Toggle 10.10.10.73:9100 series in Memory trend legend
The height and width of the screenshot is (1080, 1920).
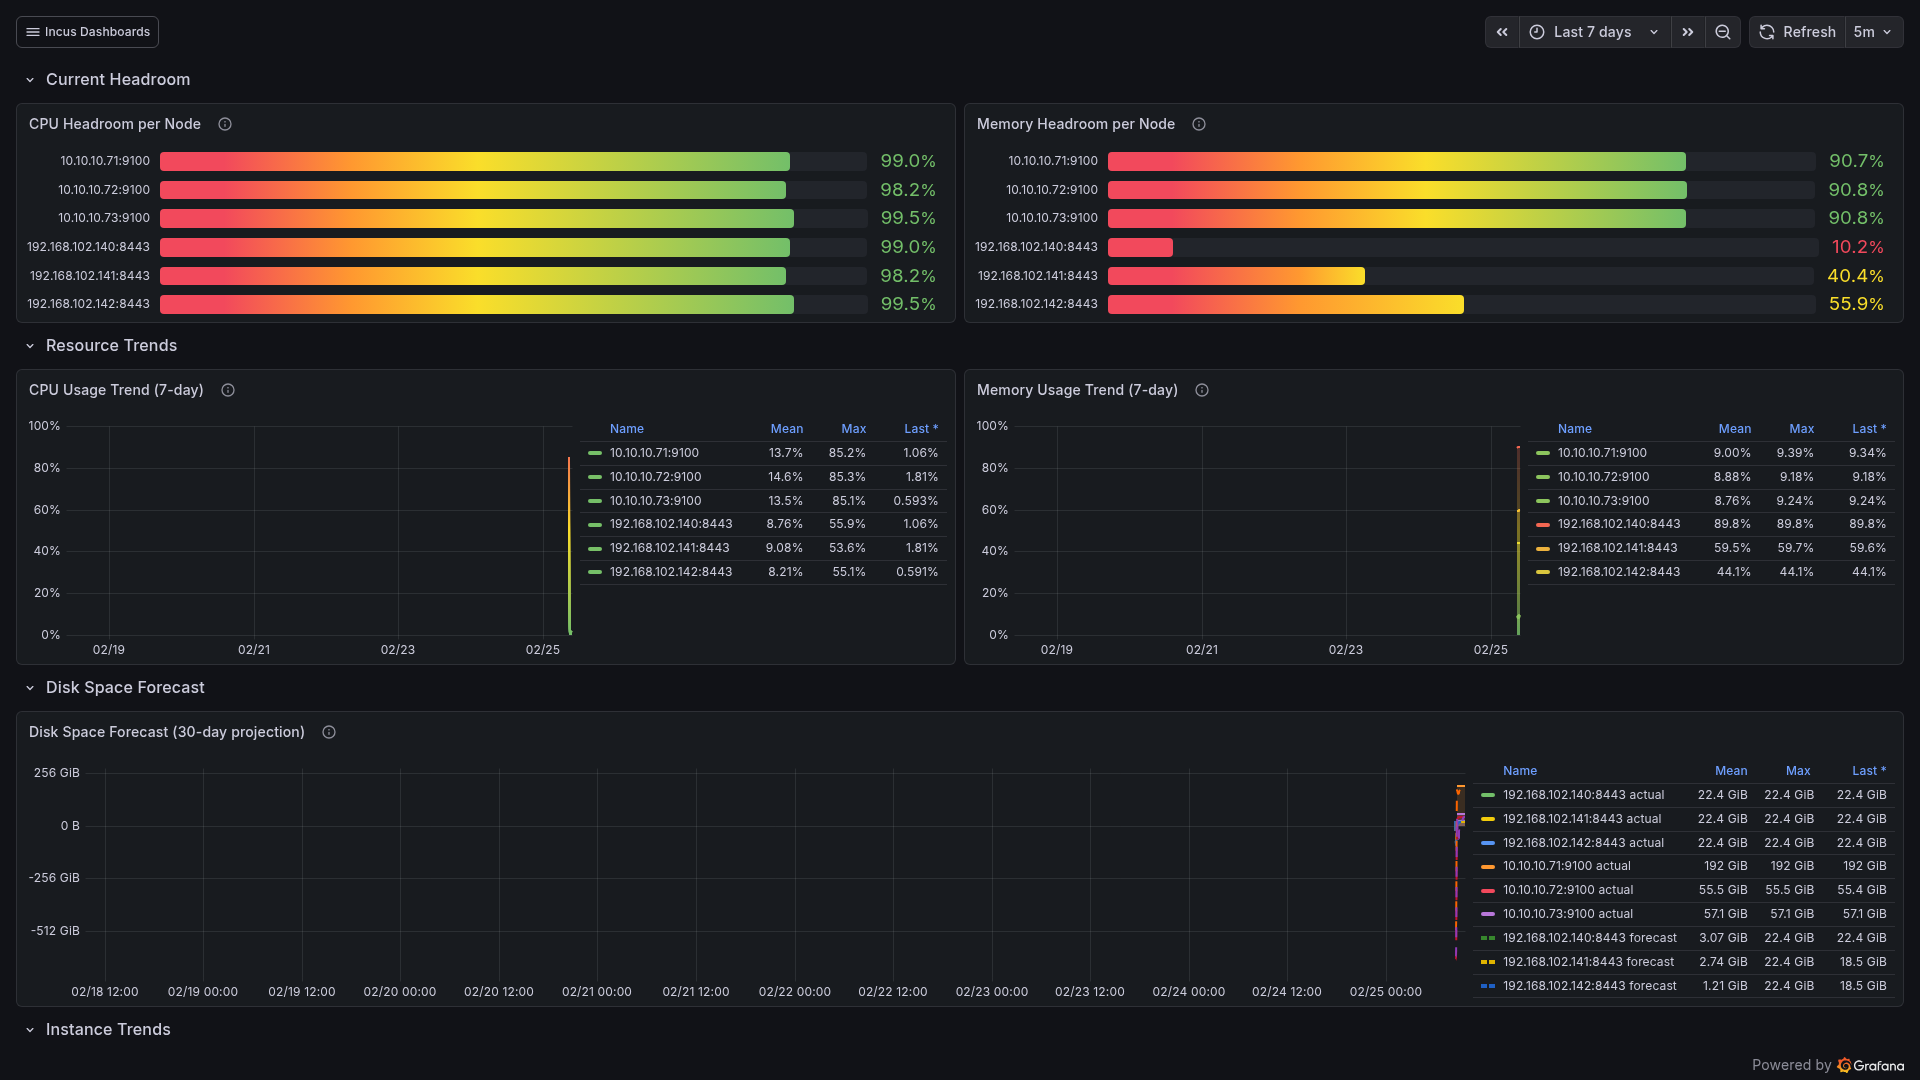coord(1603,501)
